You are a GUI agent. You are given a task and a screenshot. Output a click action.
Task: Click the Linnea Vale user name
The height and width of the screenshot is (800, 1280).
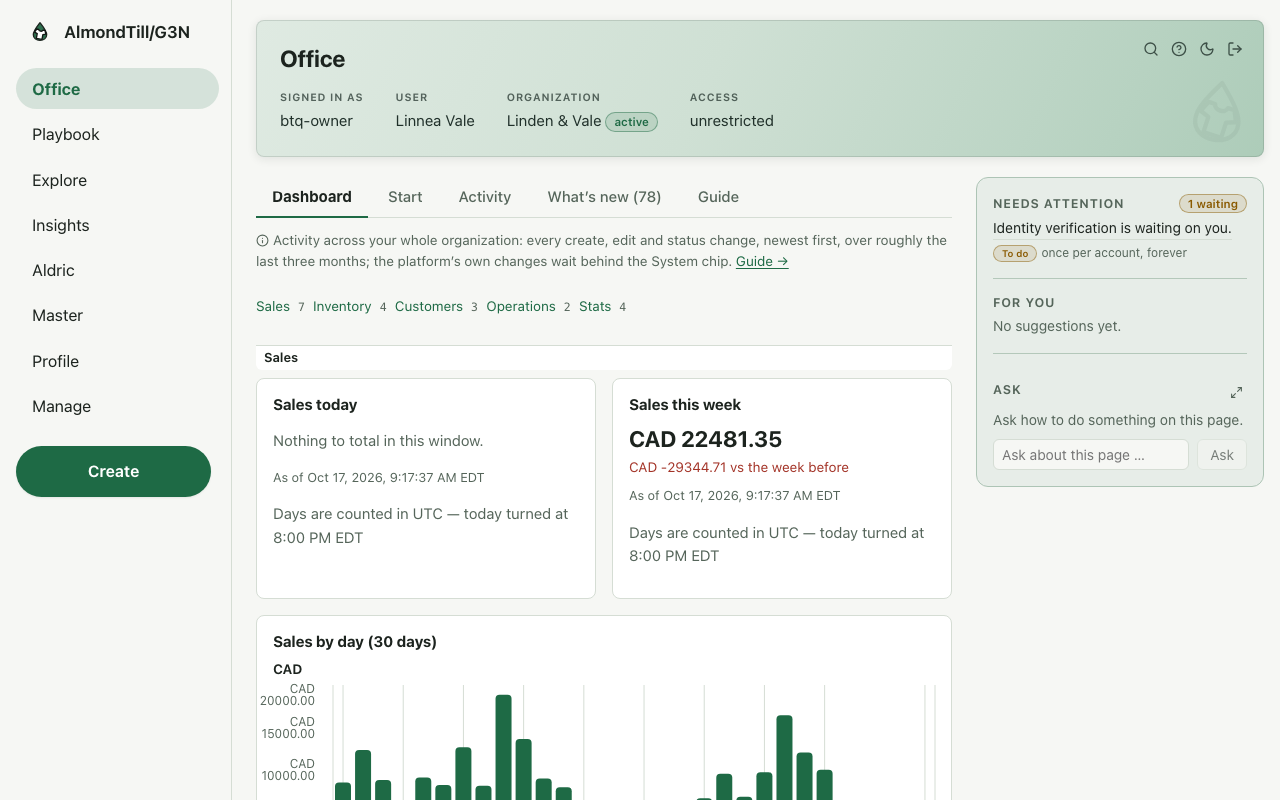pos(435,121)
